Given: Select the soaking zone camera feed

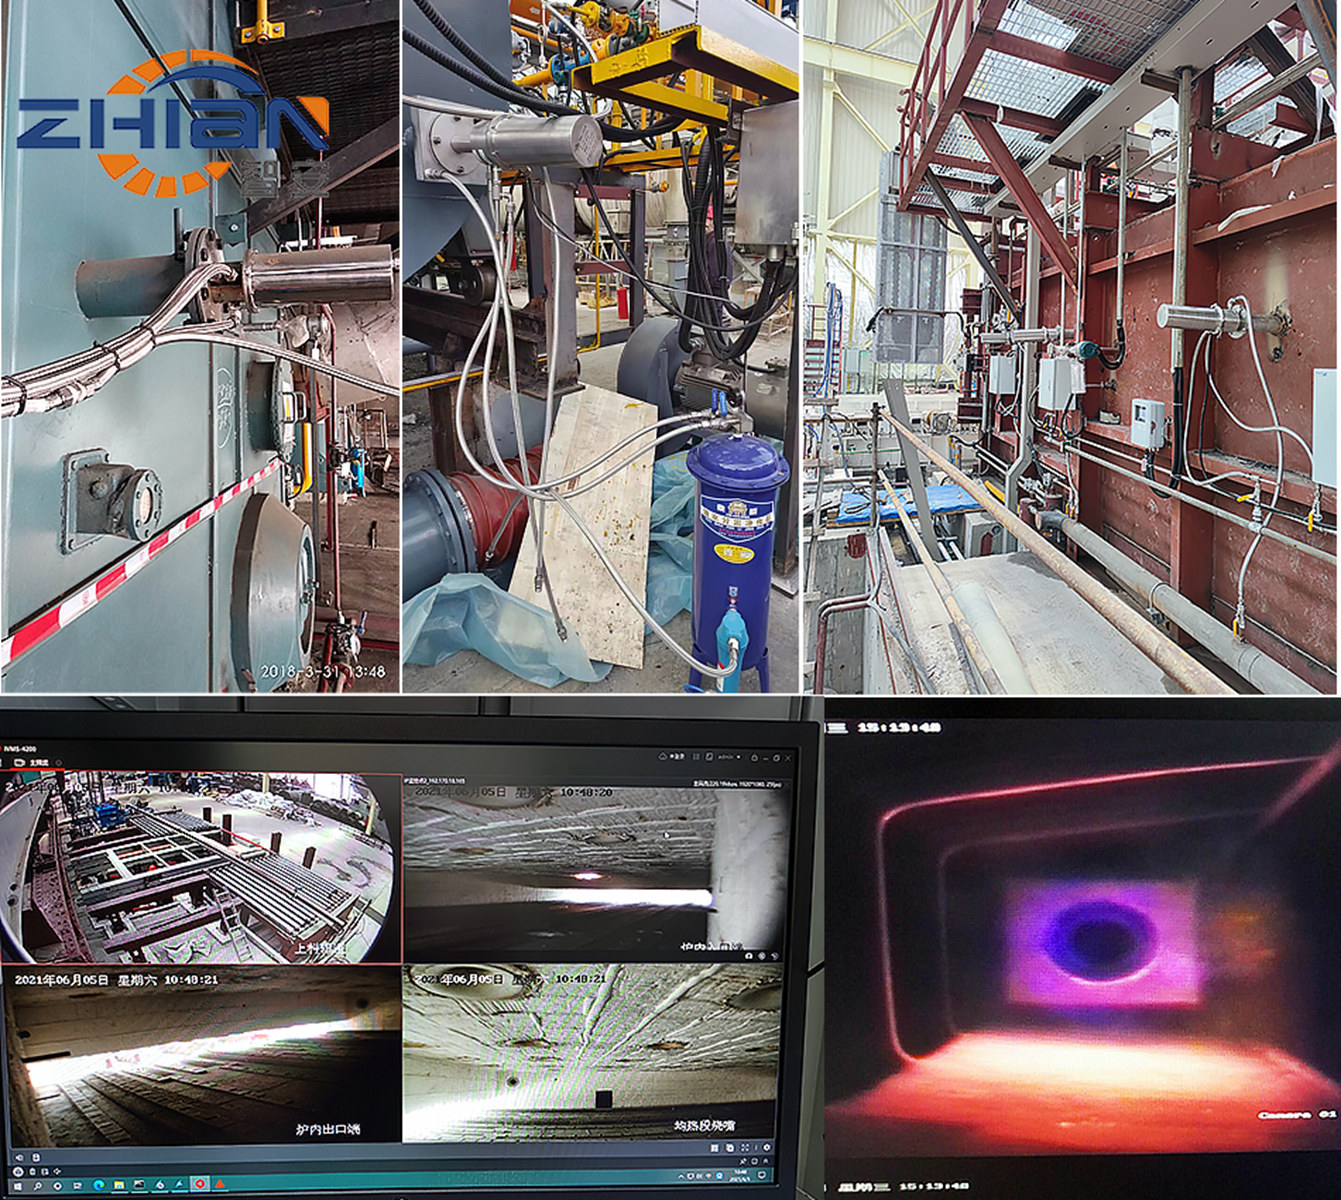Looking at the screenshot, I should click(x=592, y=1055).
